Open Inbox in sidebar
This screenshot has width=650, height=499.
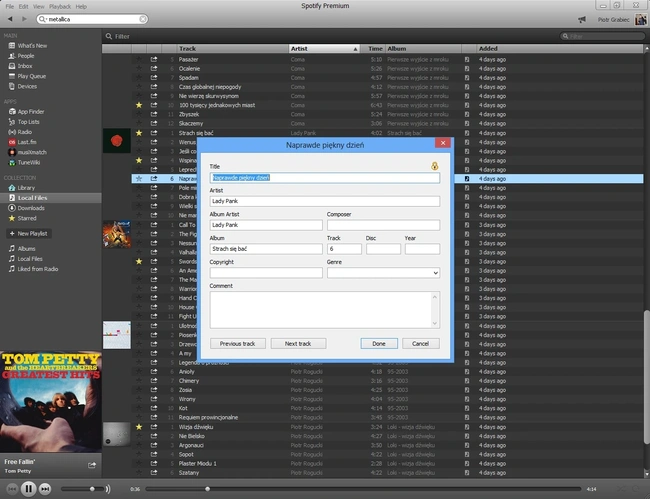point(20,66)
